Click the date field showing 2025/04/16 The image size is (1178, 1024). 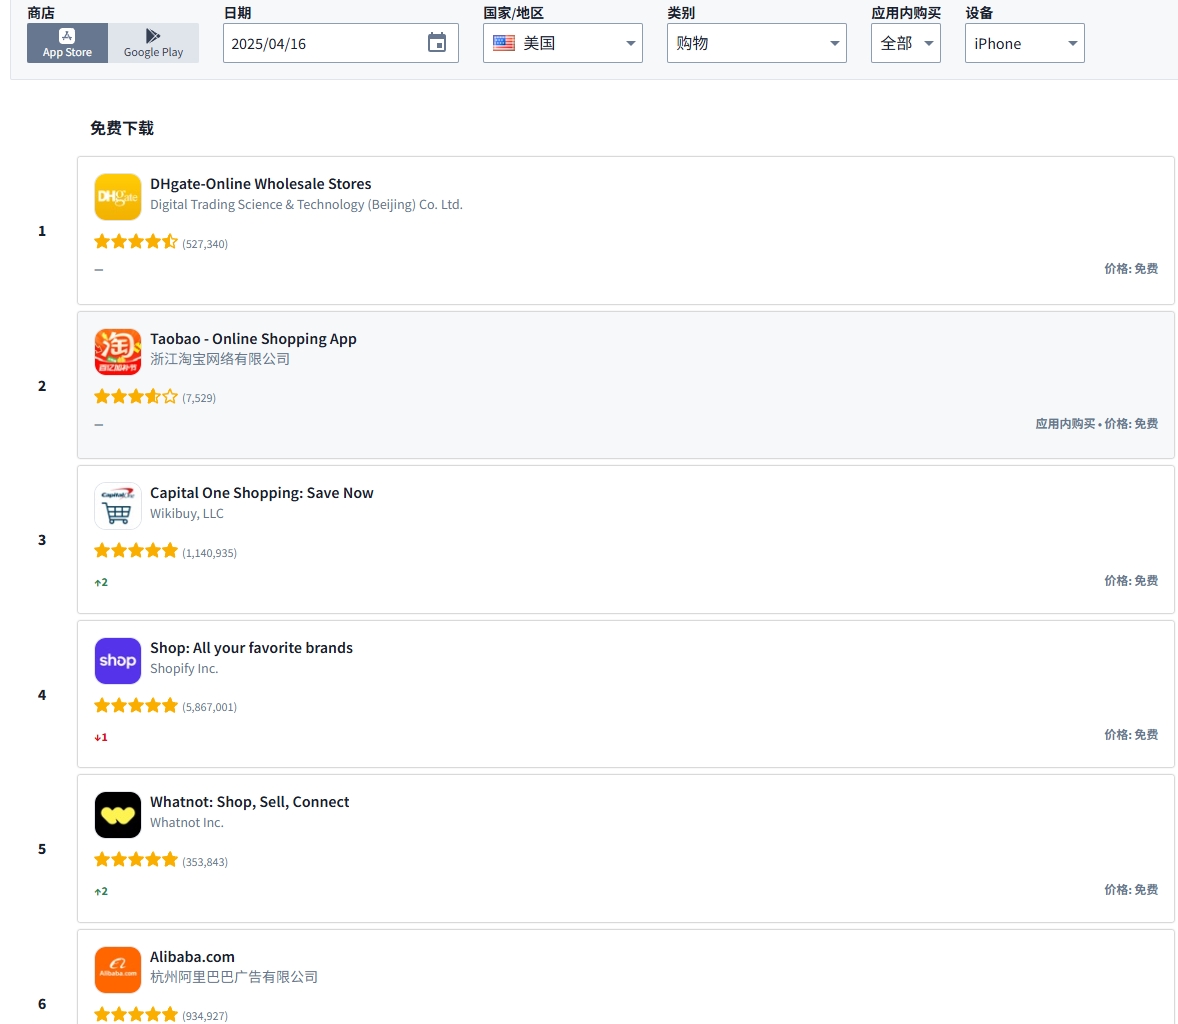(x=340, y=43)
